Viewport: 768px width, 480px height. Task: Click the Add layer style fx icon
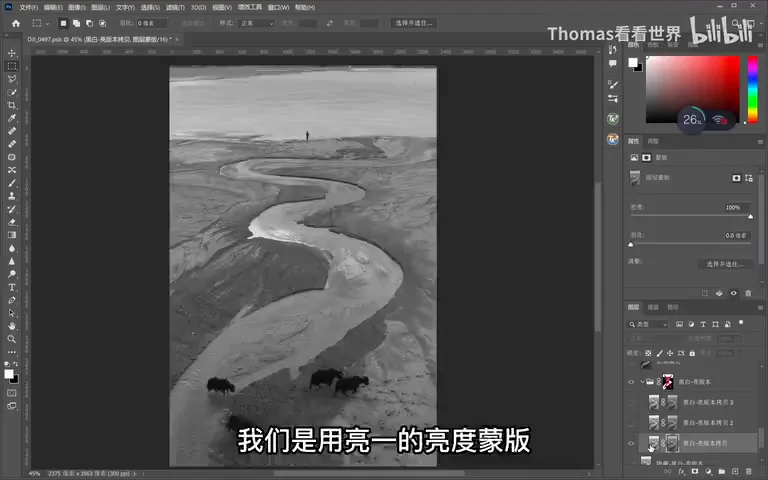681,471
